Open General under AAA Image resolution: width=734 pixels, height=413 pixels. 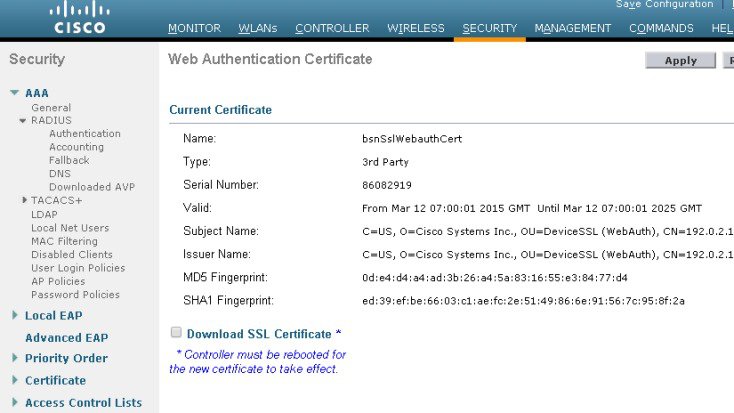pos(51,108)
